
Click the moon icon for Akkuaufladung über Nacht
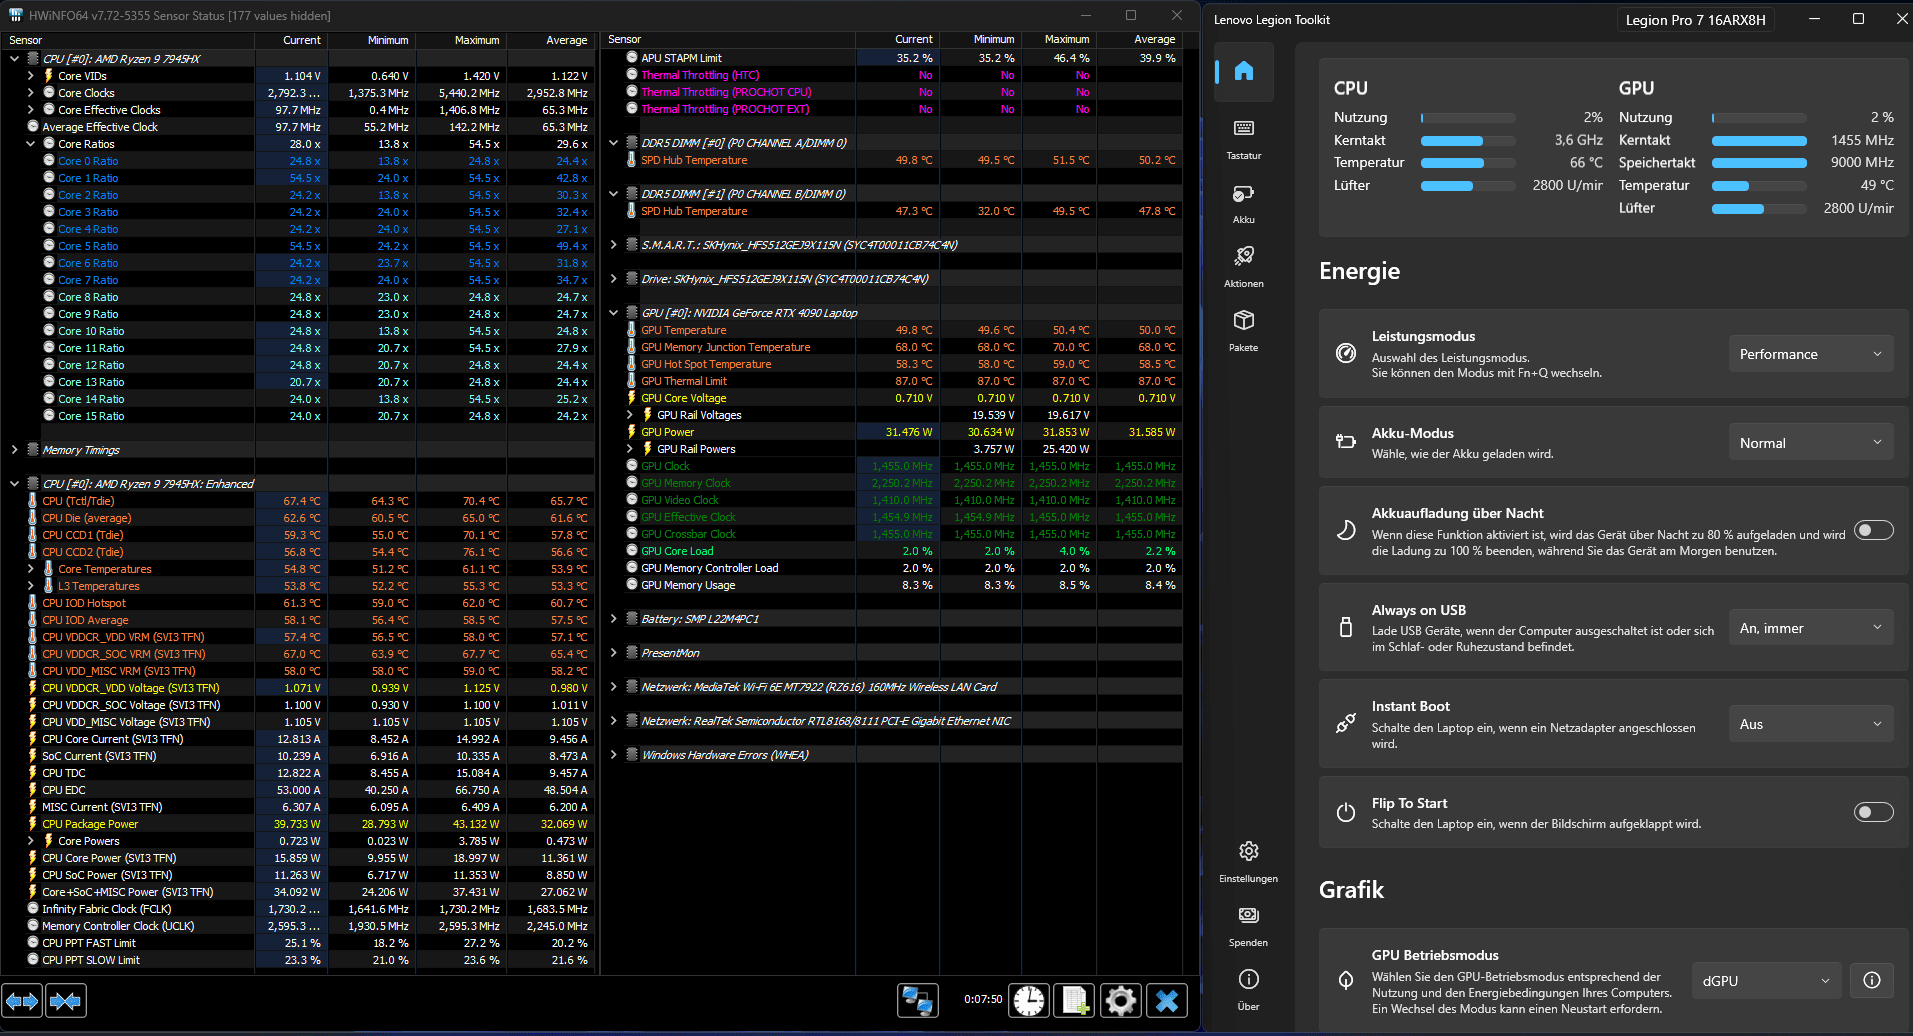pyautogui.click(x=1346, y=530)
